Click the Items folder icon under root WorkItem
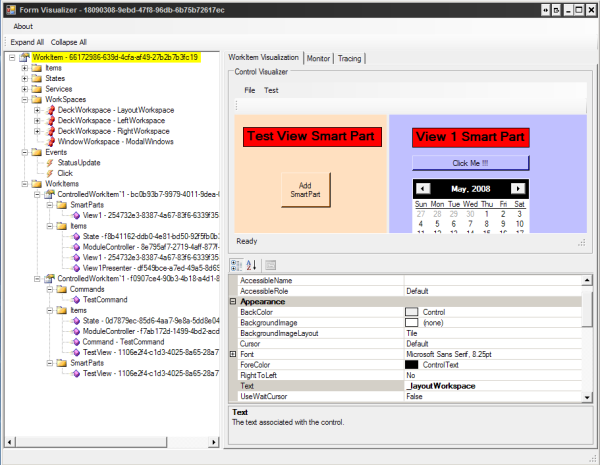Image resolution: width=600 pixels, height=465 pixels. tap(37, 68)
